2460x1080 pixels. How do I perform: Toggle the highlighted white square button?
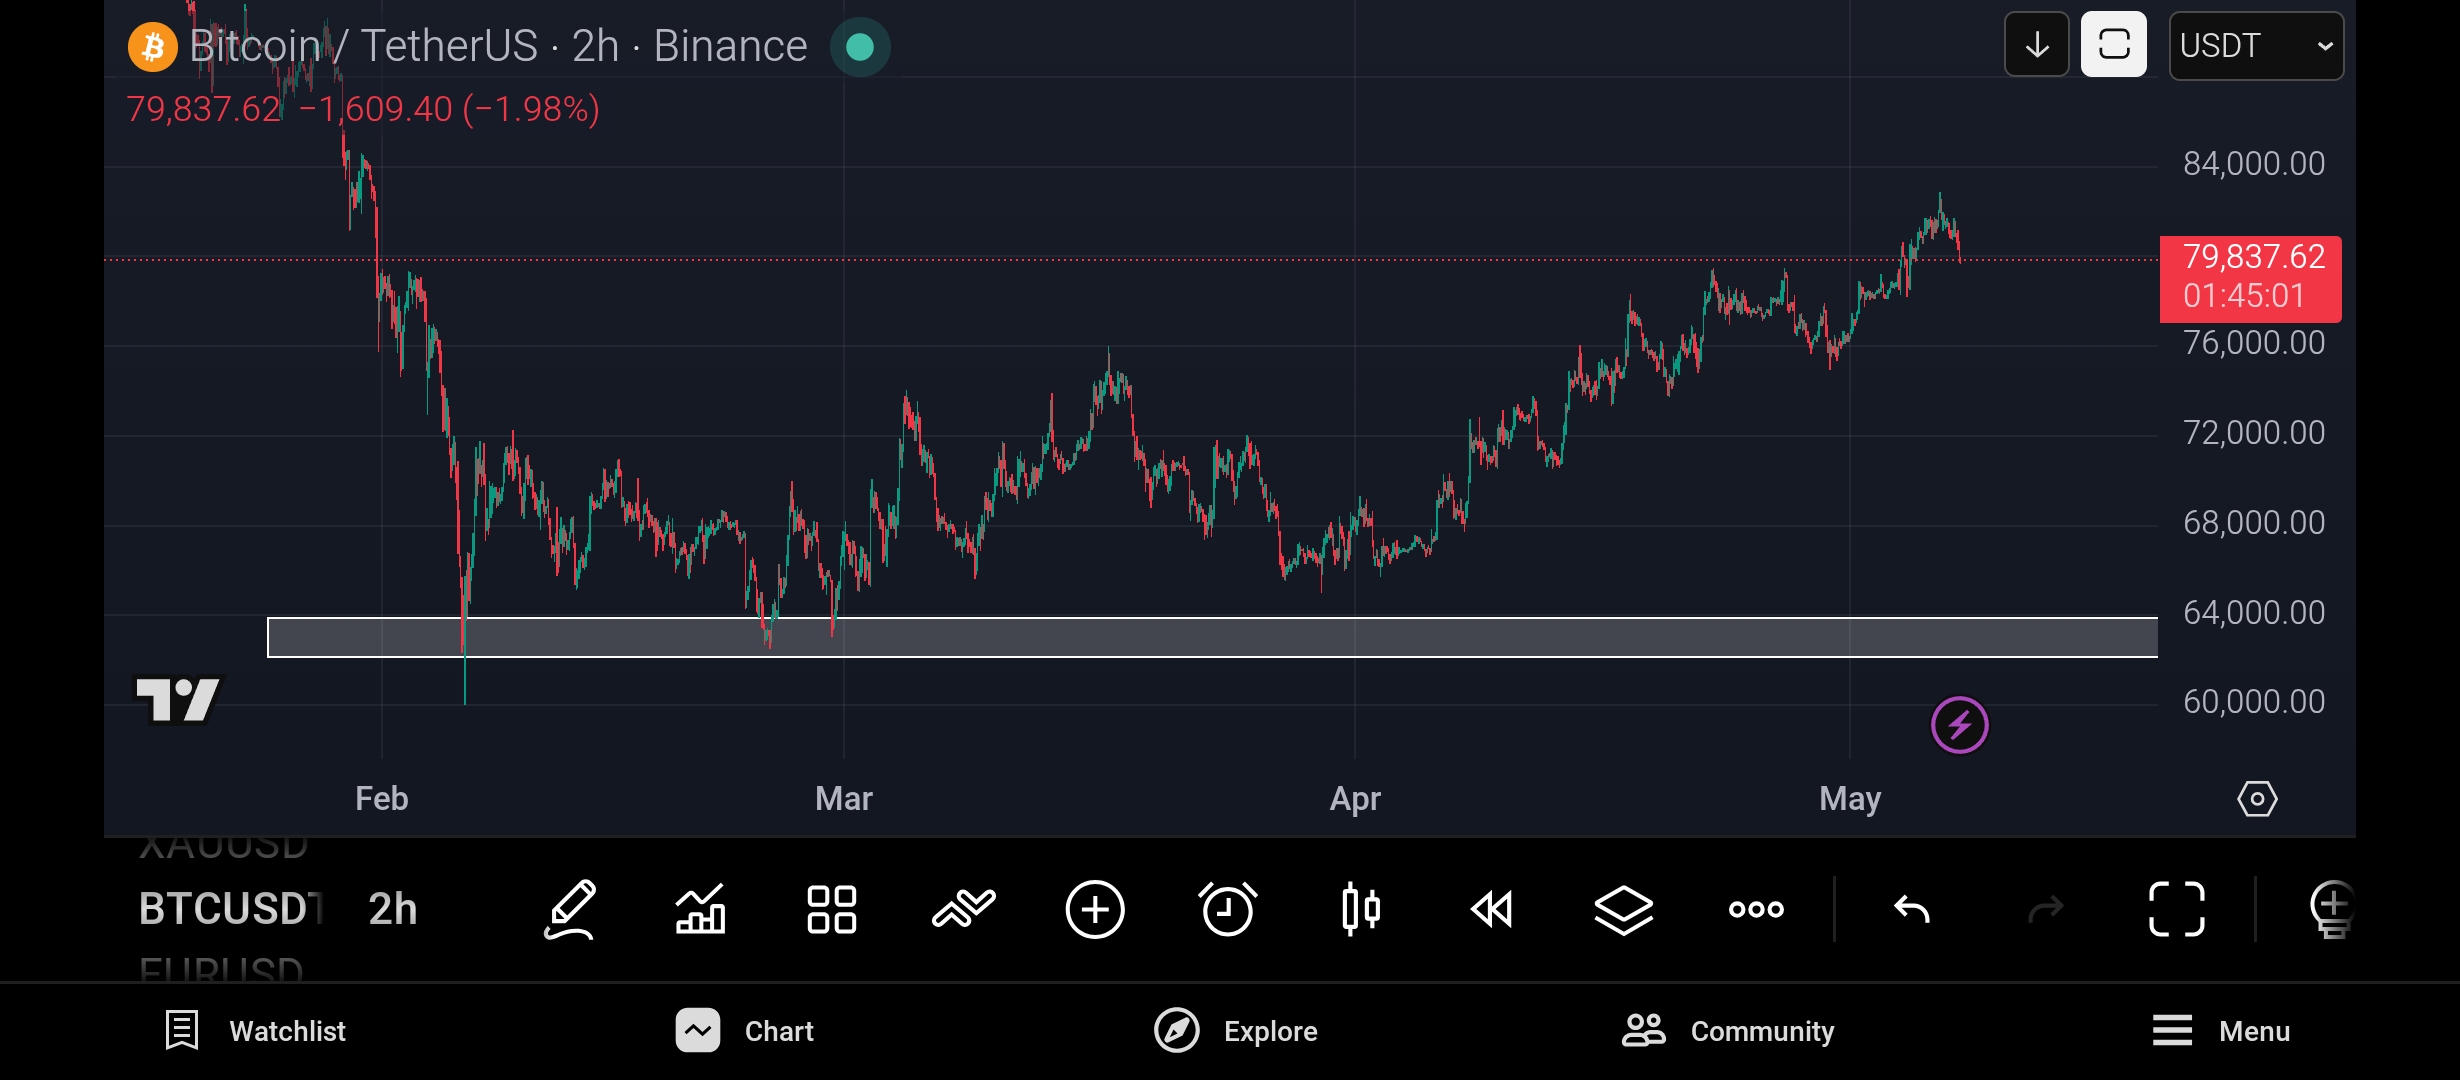coord(2114,45)
